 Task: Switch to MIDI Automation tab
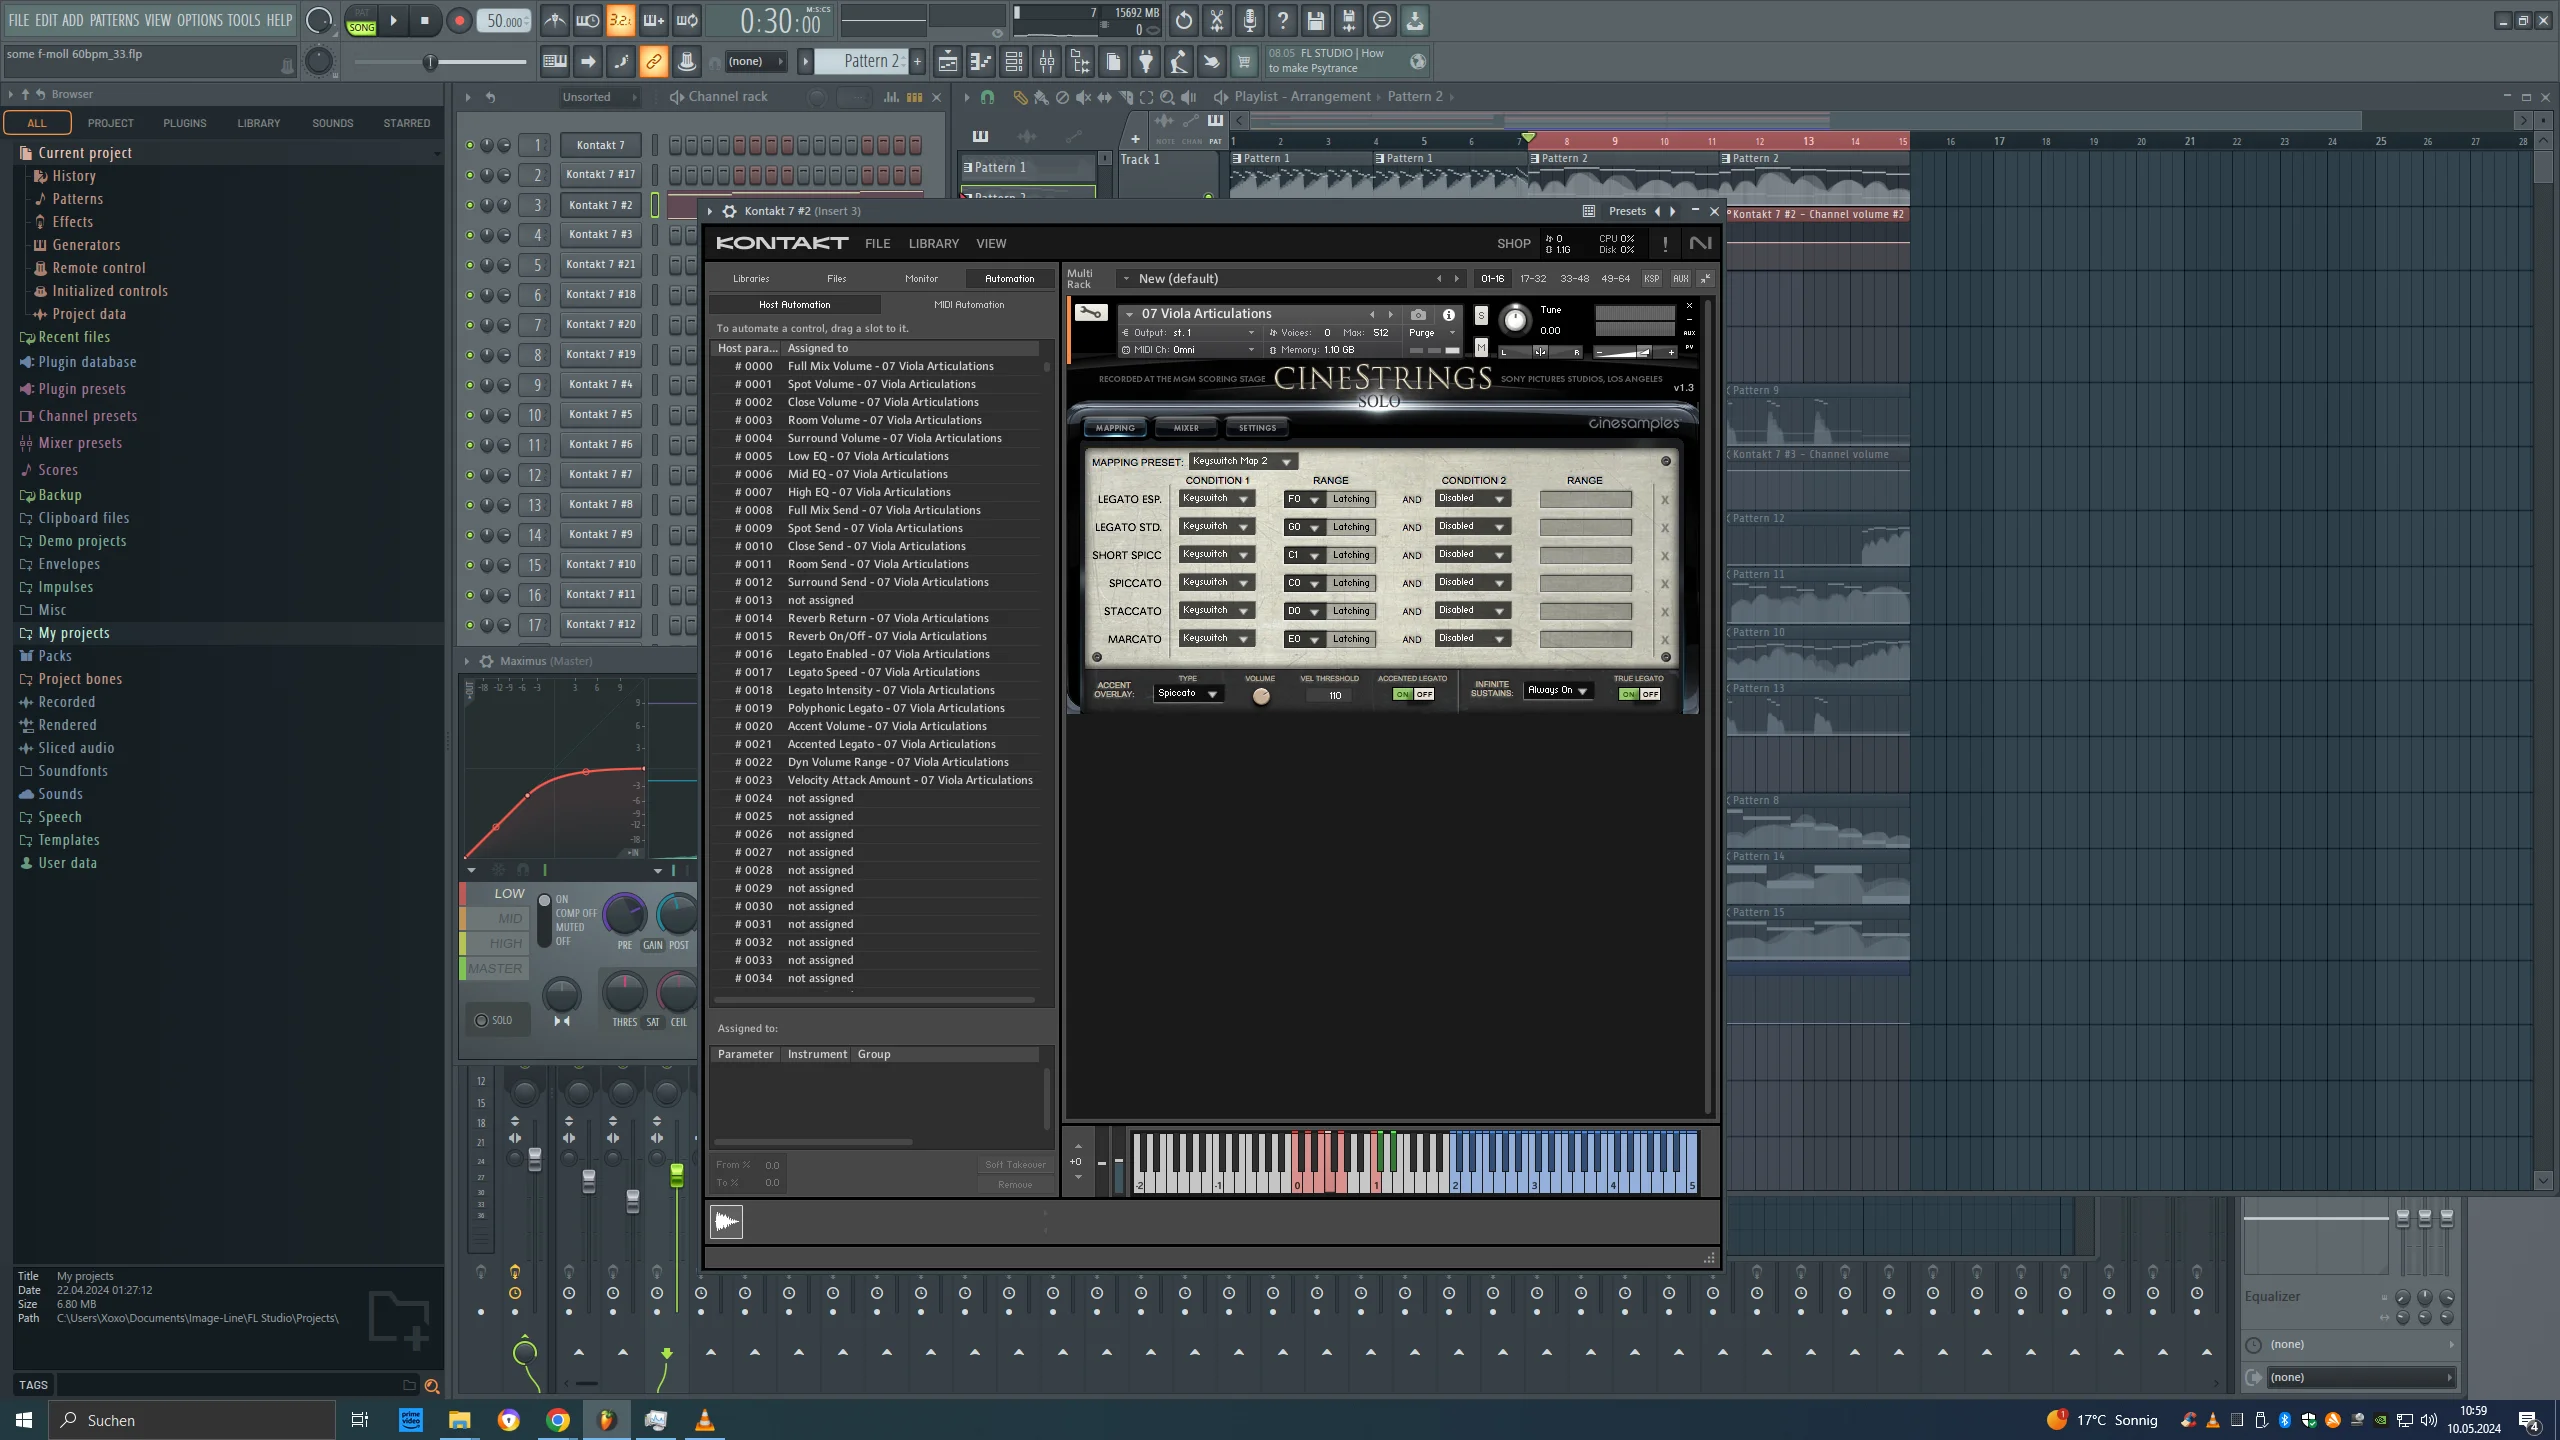tap(969, 304)
